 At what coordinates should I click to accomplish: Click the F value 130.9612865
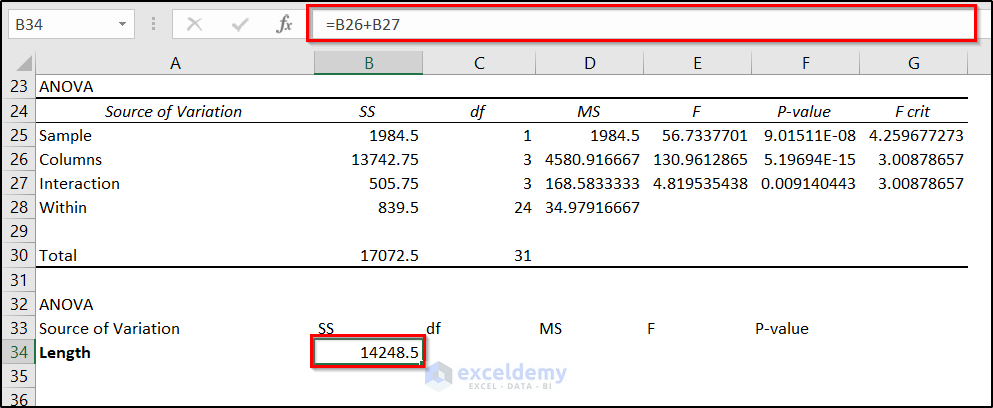(700, 160)
